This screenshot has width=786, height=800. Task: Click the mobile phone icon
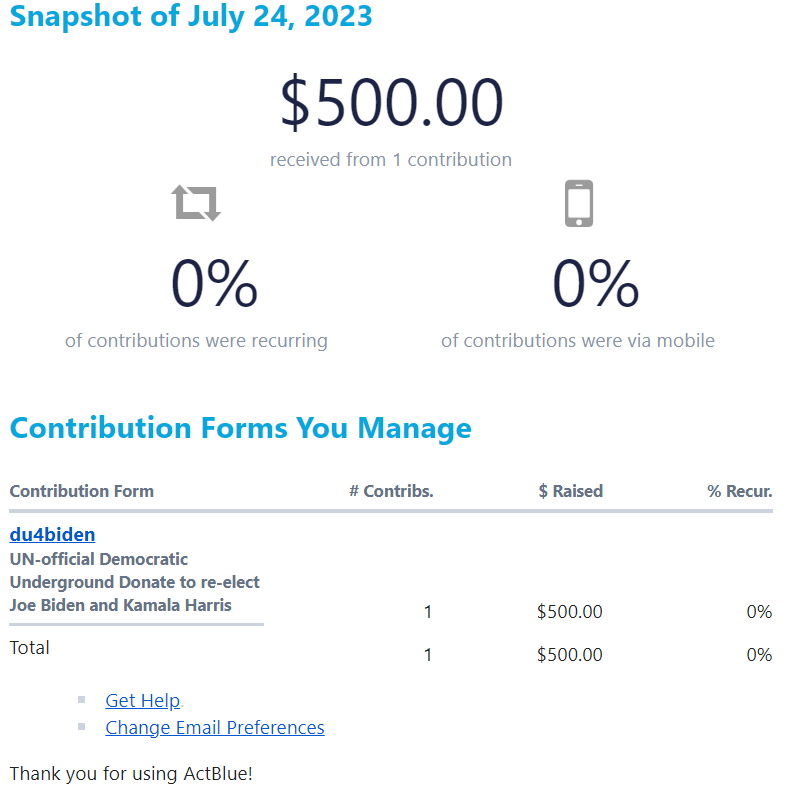(578, 203)
